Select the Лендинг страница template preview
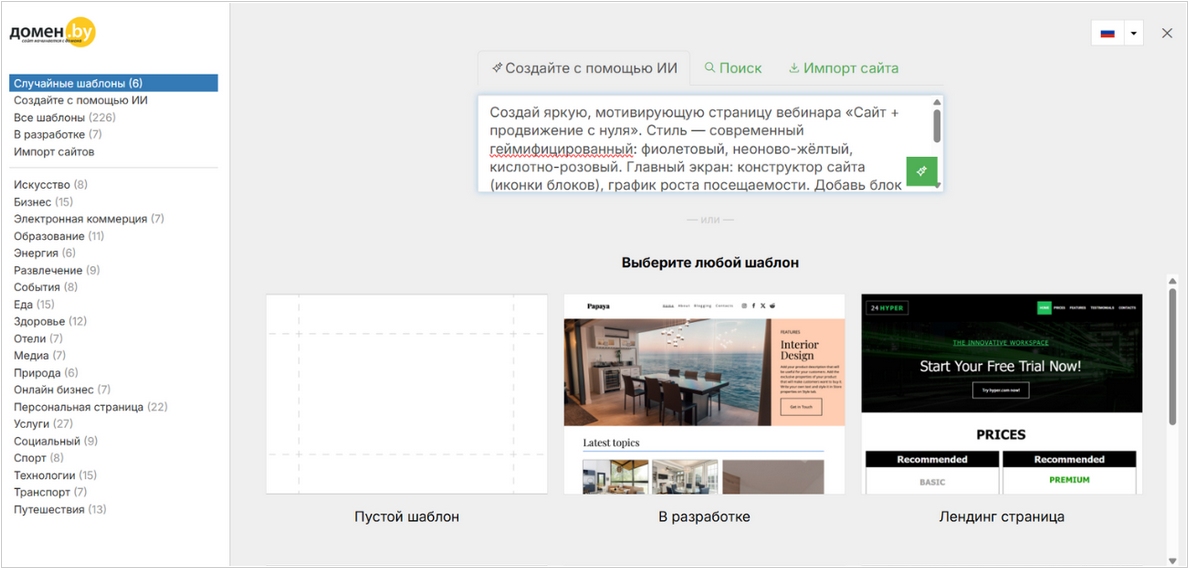The height and width of the screenshot is (568, 1188). [x=1001, y=393]
